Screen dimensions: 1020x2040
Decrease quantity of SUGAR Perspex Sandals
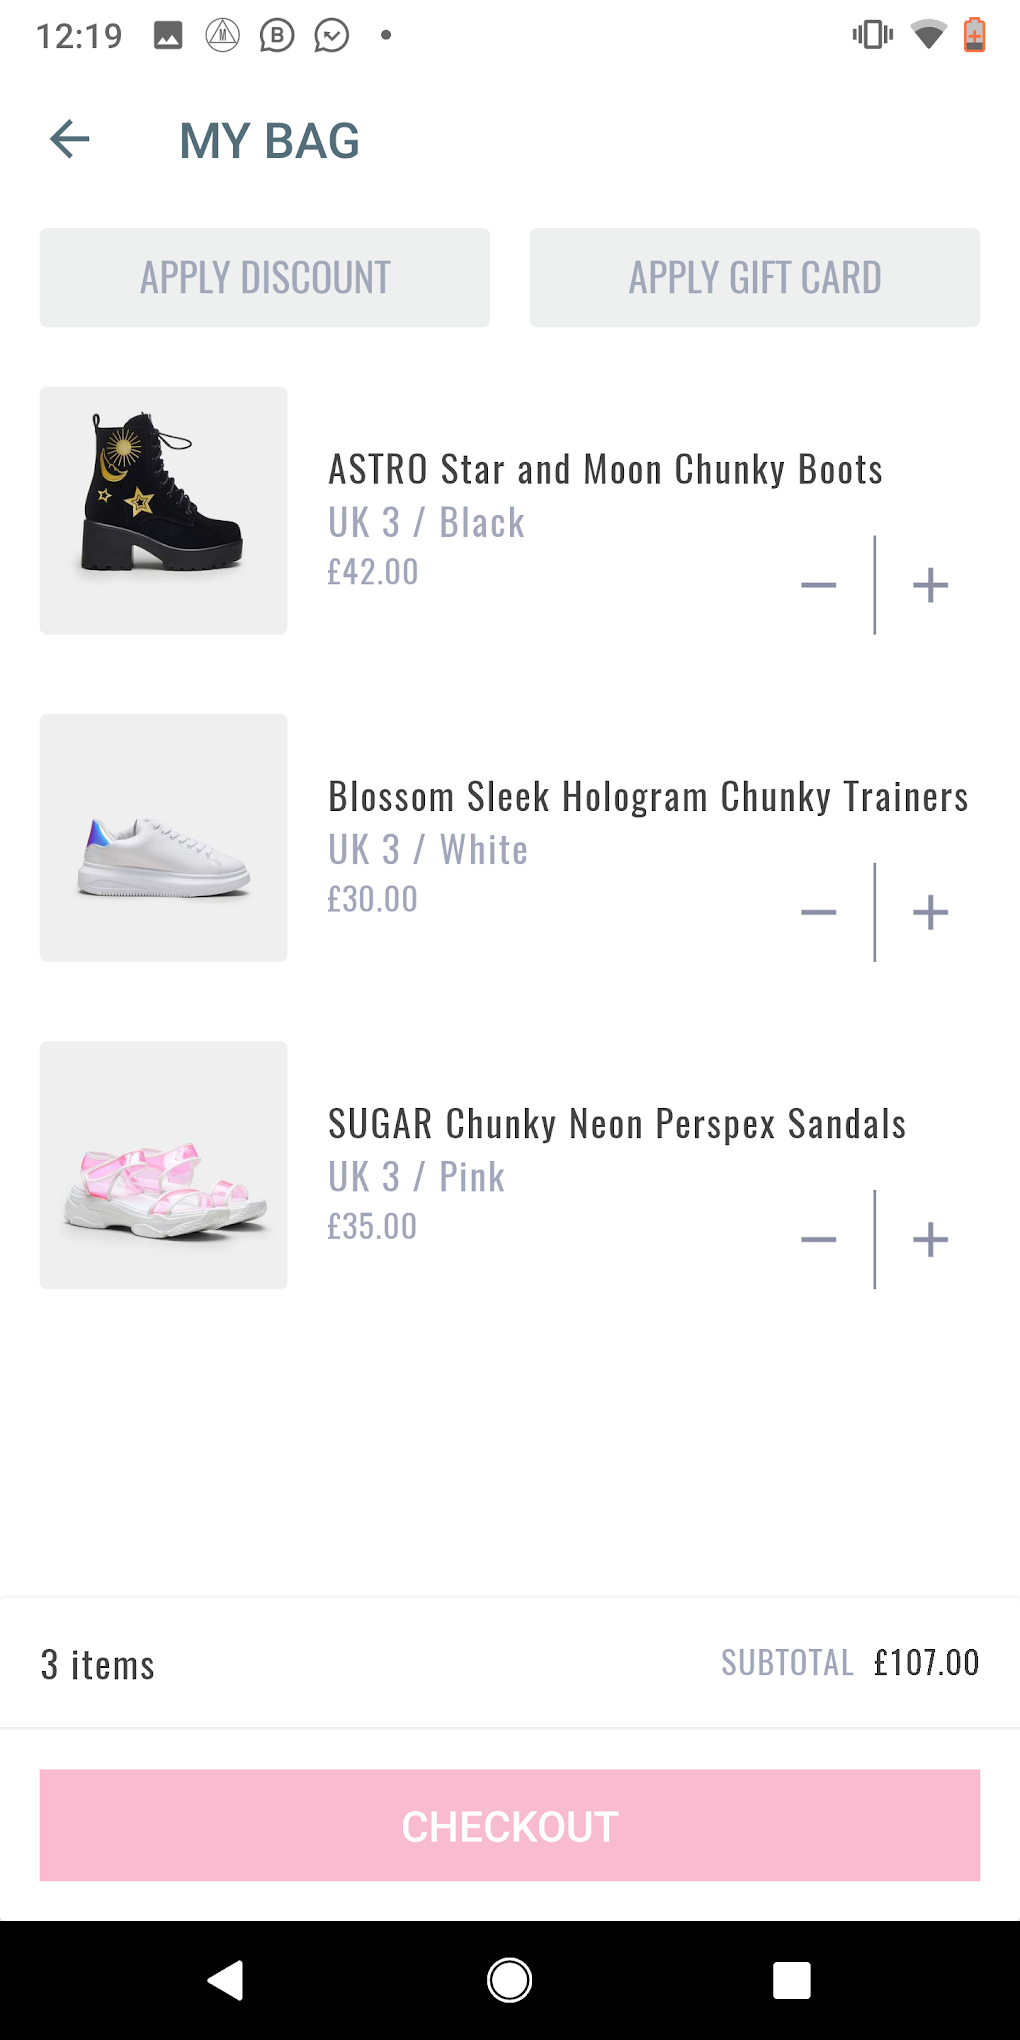(818, 1239)
